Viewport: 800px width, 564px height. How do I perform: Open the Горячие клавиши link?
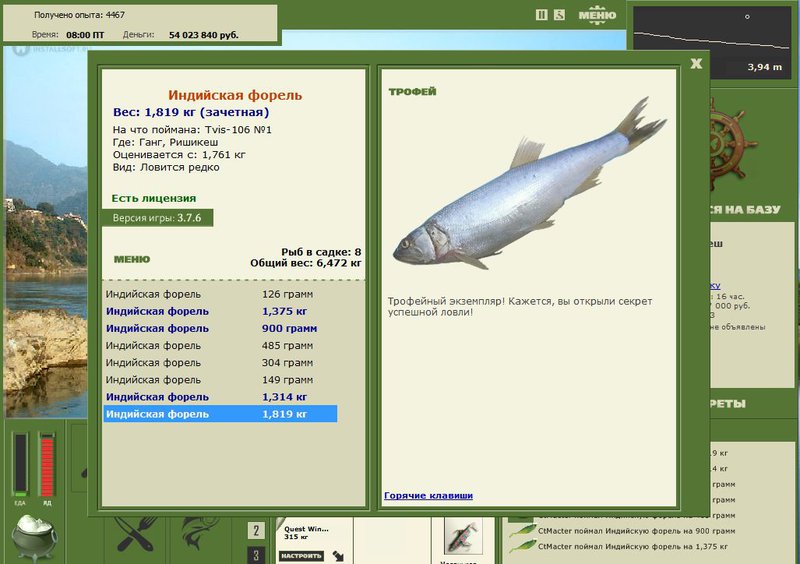428,495
